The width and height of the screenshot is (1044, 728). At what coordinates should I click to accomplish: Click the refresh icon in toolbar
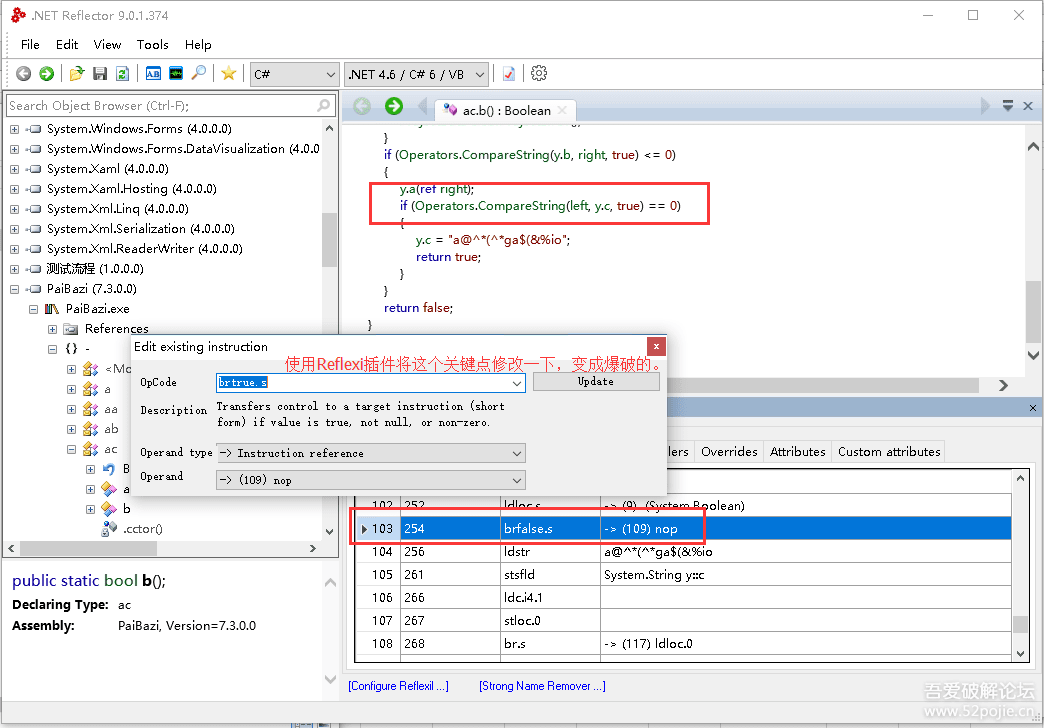pyautogui.click(x=123, y=73)
